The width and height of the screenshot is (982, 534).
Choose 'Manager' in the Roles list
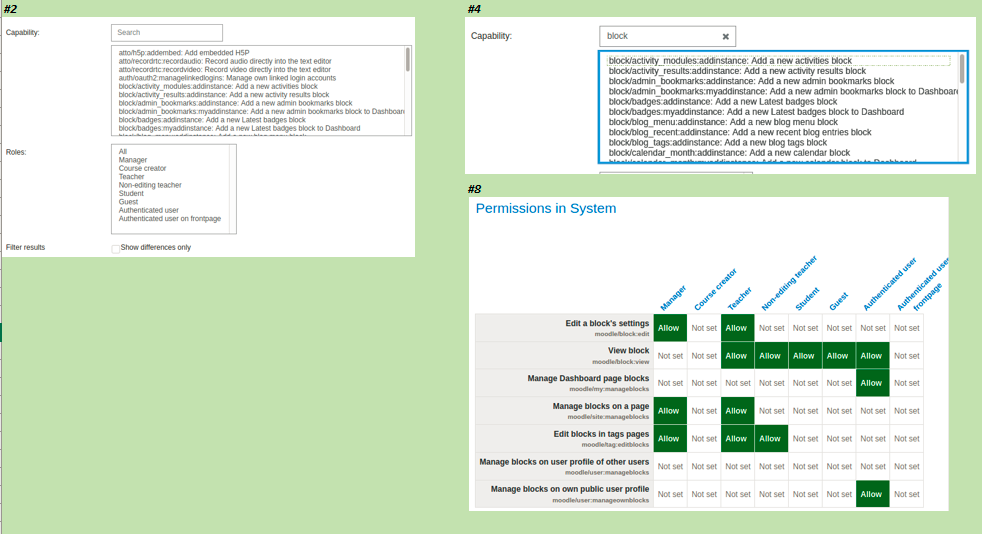point(133,160)
